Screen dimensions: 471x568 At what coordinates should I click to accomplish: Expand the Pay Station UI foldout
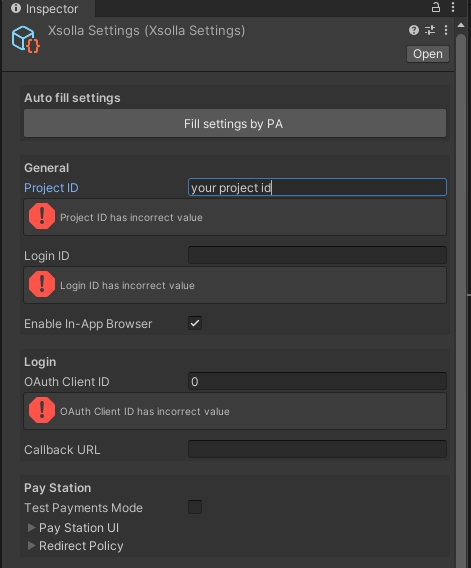[32, 527]
